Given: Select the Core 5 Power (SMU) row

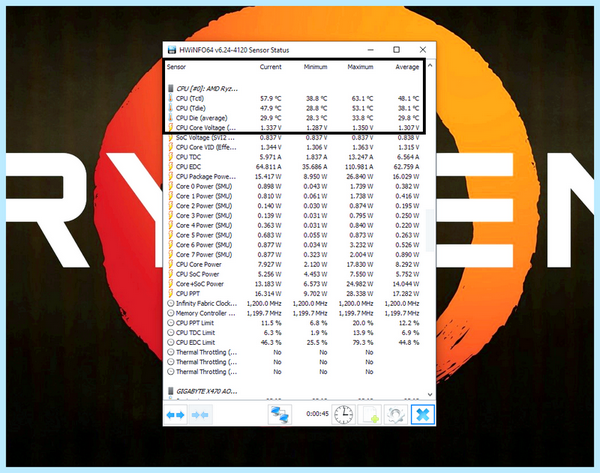Looking at the screenshot, I should tap(294, 235).
